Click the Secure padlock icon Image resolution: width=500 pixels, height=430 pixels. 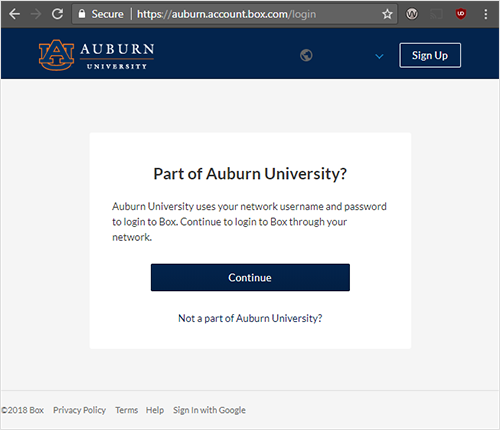pos(82,14)
